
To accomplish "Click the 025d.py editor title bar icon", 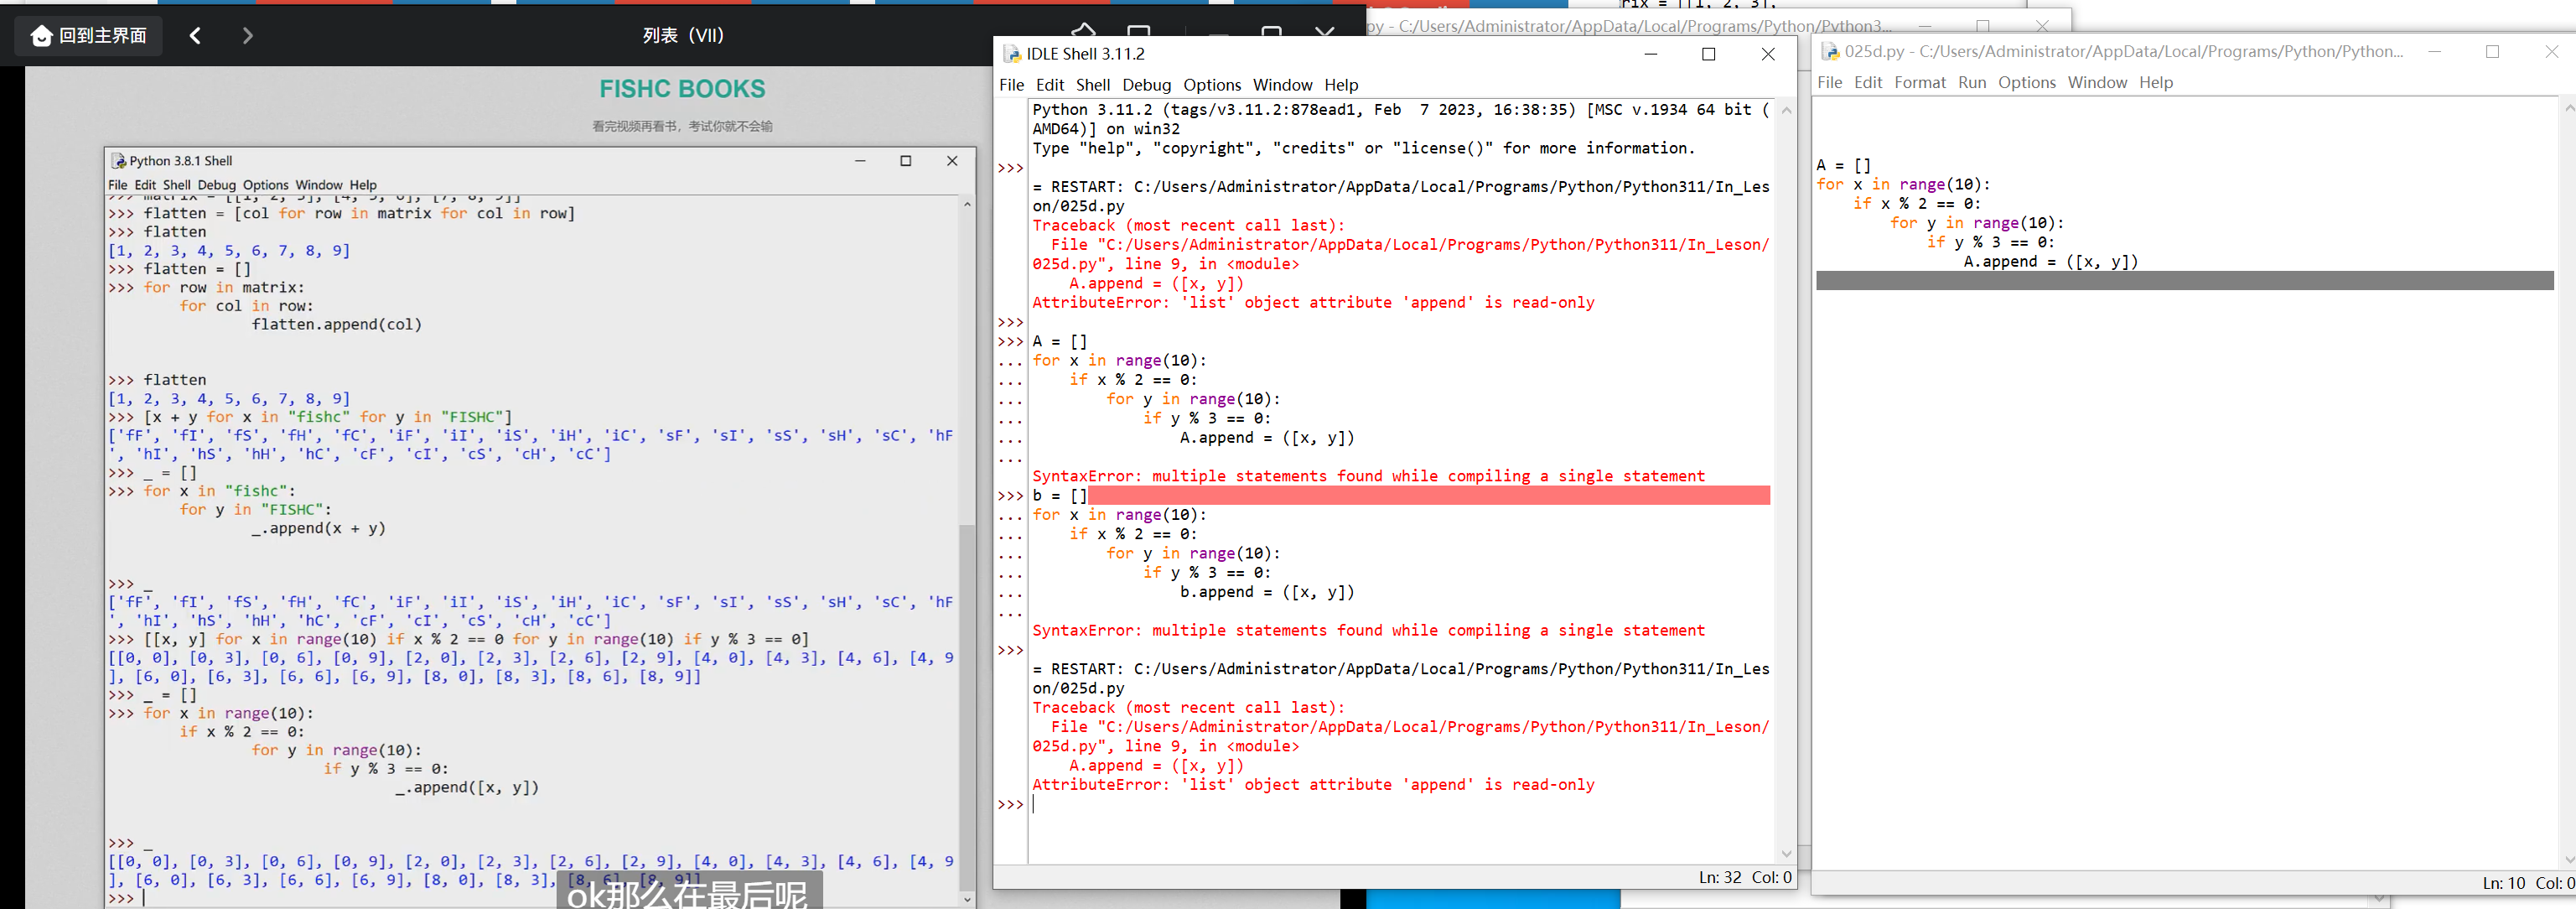I will (x=1830, y=51).
